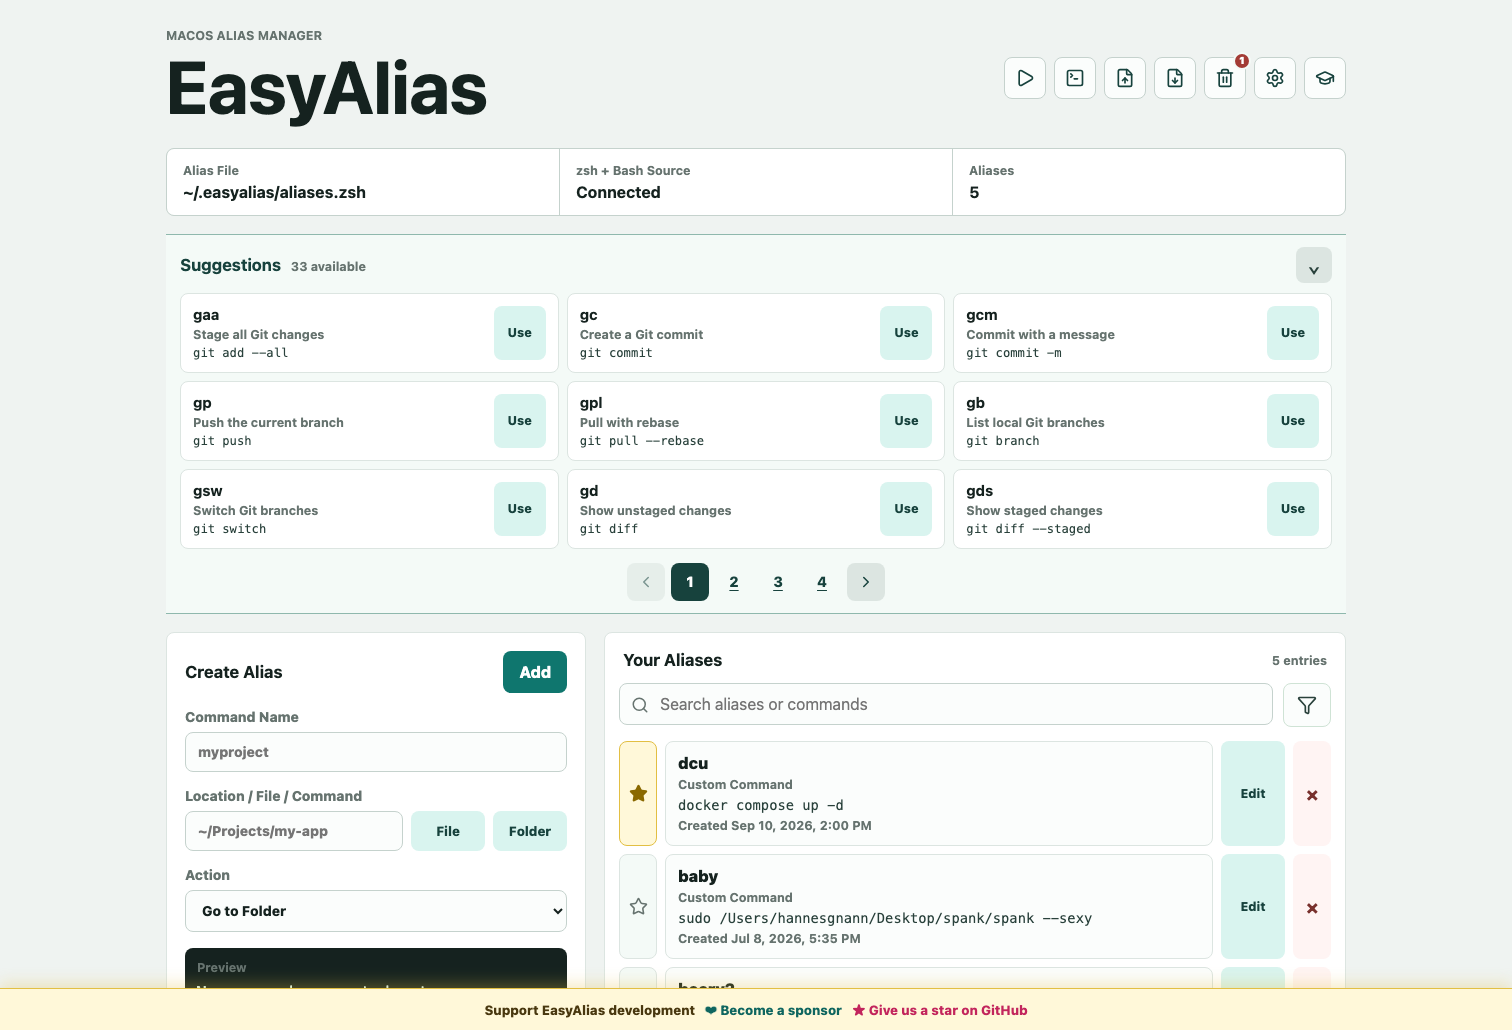1512x1030 pixels.
Task: Switch to suggestions page 2
Action: (x=734, y=582)
